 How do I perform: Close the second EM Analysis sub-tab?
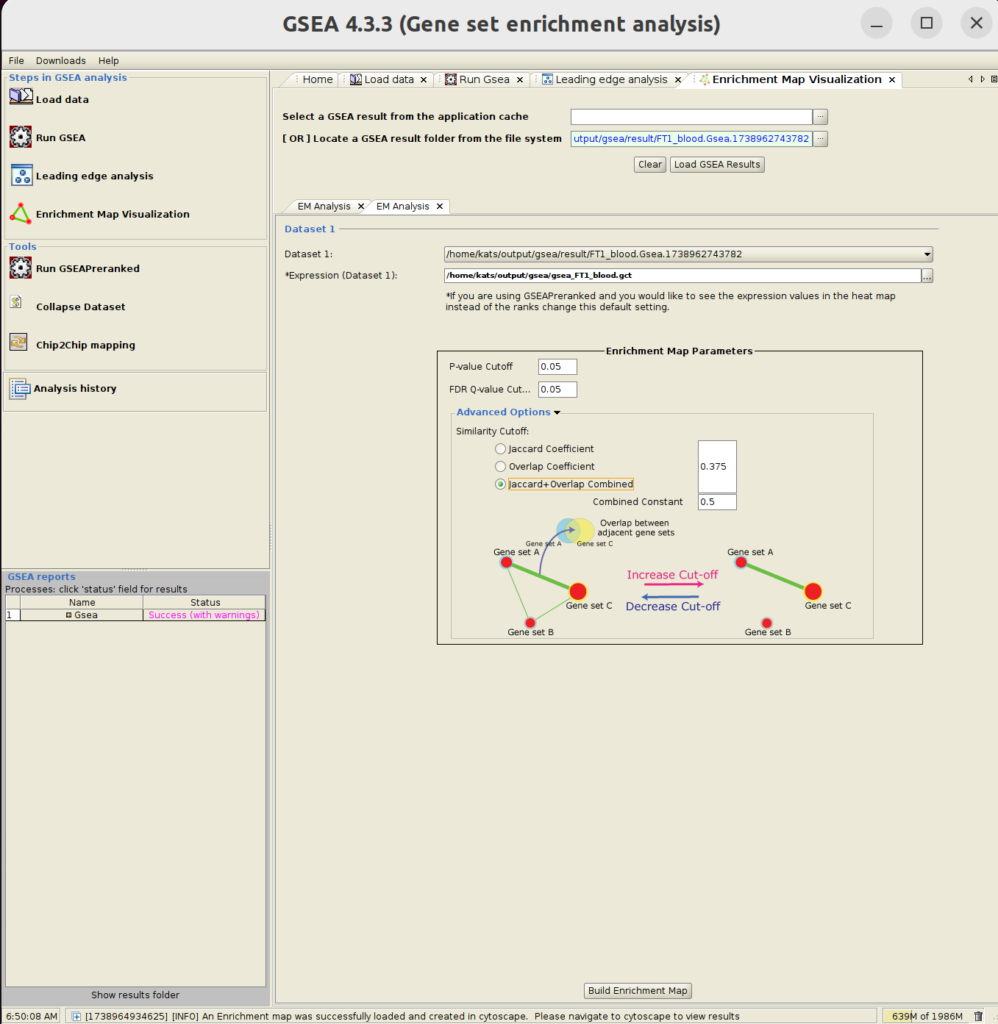[x=440, y=206]
